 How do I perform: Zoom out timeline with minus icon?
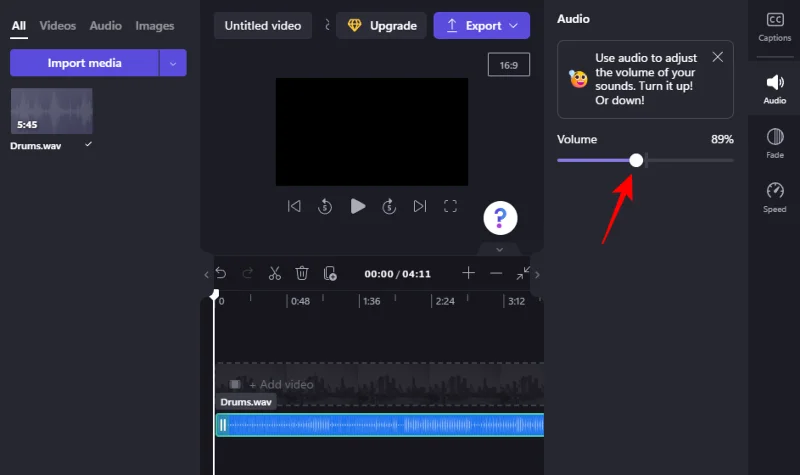click(496, 273)
